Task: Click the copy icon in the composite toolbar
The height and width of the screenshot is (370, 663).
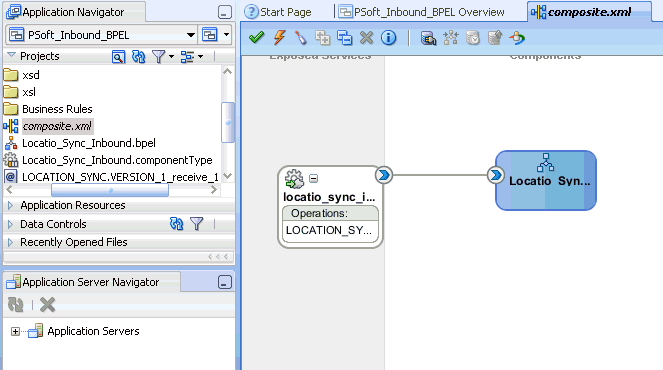Action: coord(323,38)
